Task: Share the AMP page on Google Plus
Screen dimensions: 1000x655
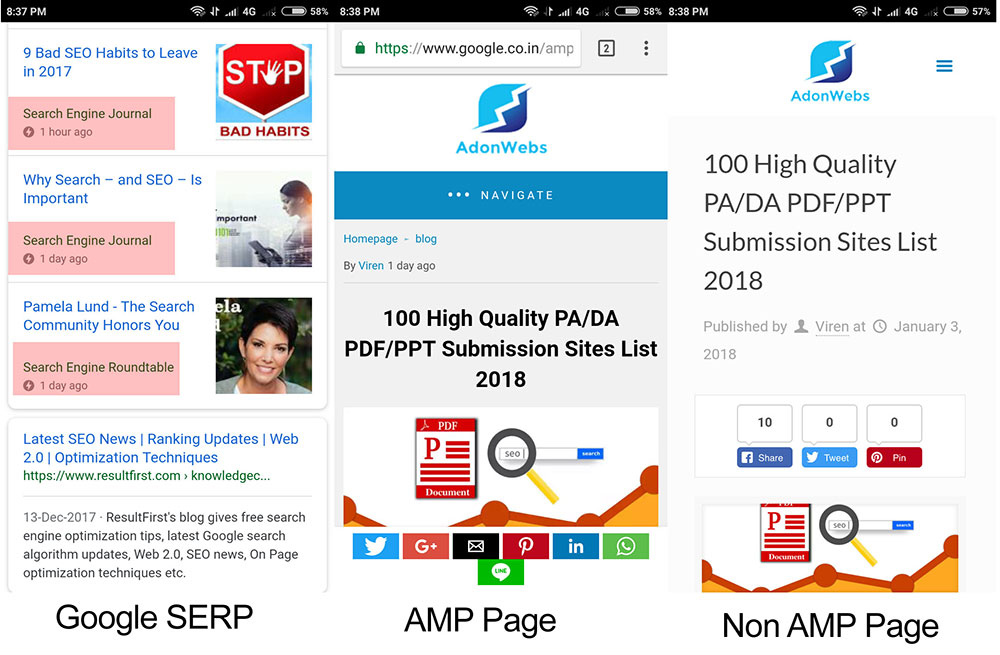Action: (x=425, y=546)
